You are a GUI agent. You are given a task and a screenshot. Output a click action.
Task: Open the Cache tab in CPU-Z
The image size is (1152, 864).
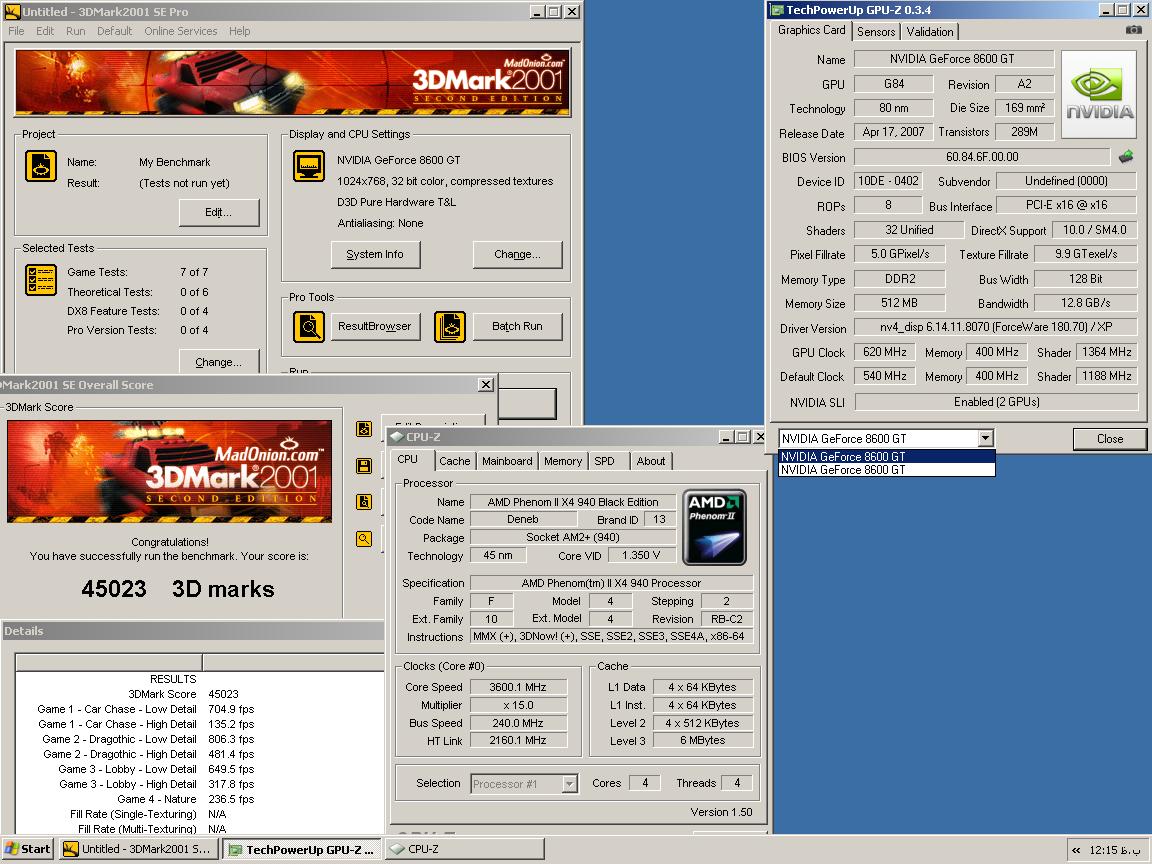pos(455,461)
